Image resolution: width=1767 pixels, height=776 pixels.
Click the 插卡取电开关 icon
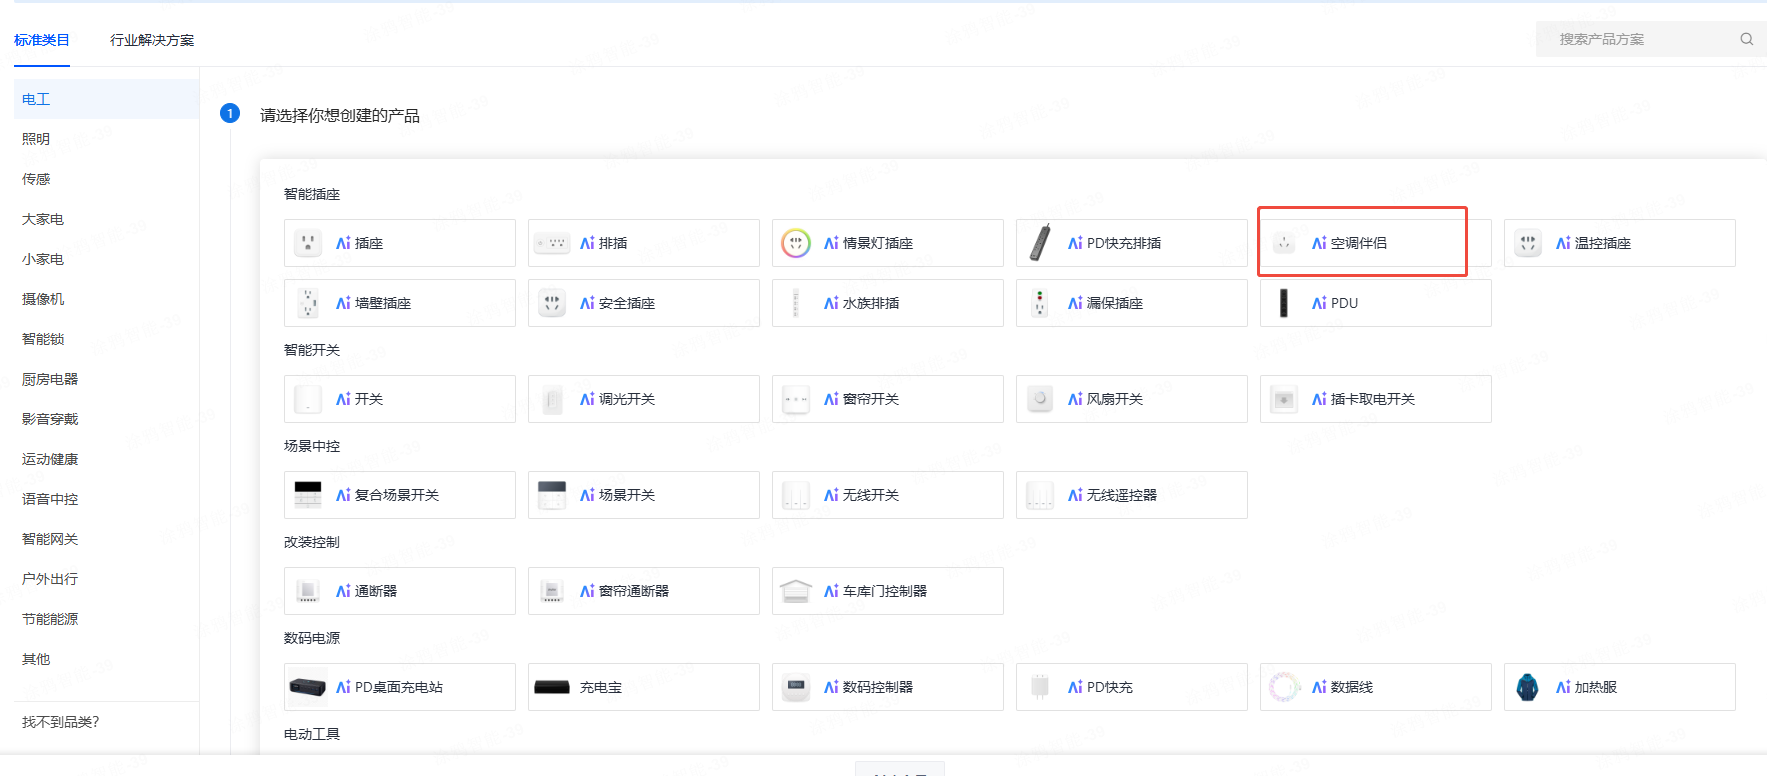coord(1284,399)
